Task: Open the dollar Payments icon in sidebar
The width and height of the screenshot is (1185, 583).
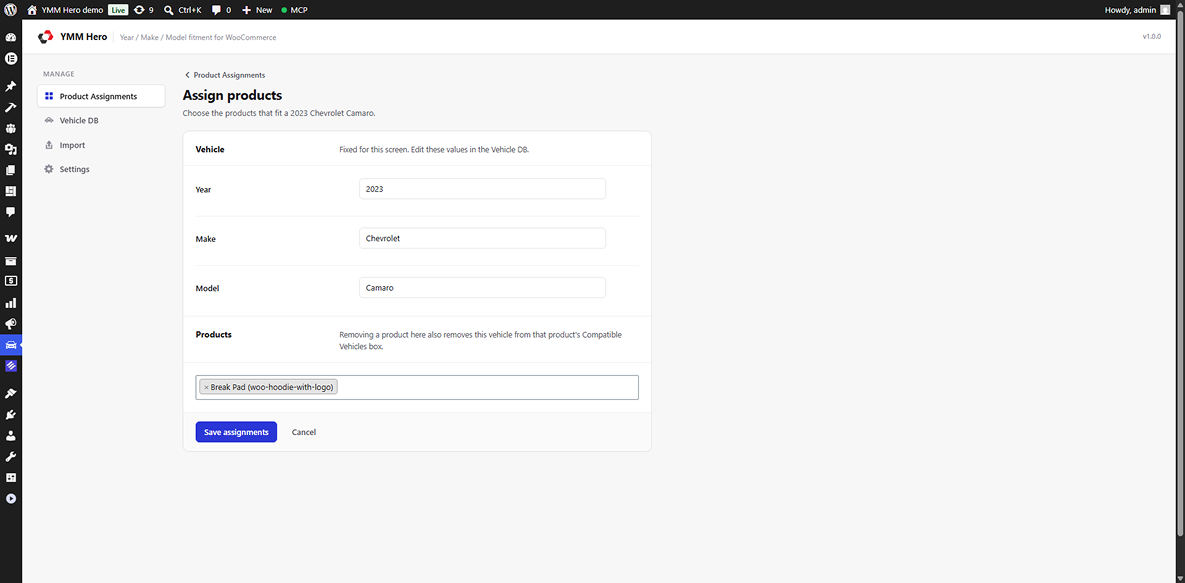Action: (x=11, y=281)
